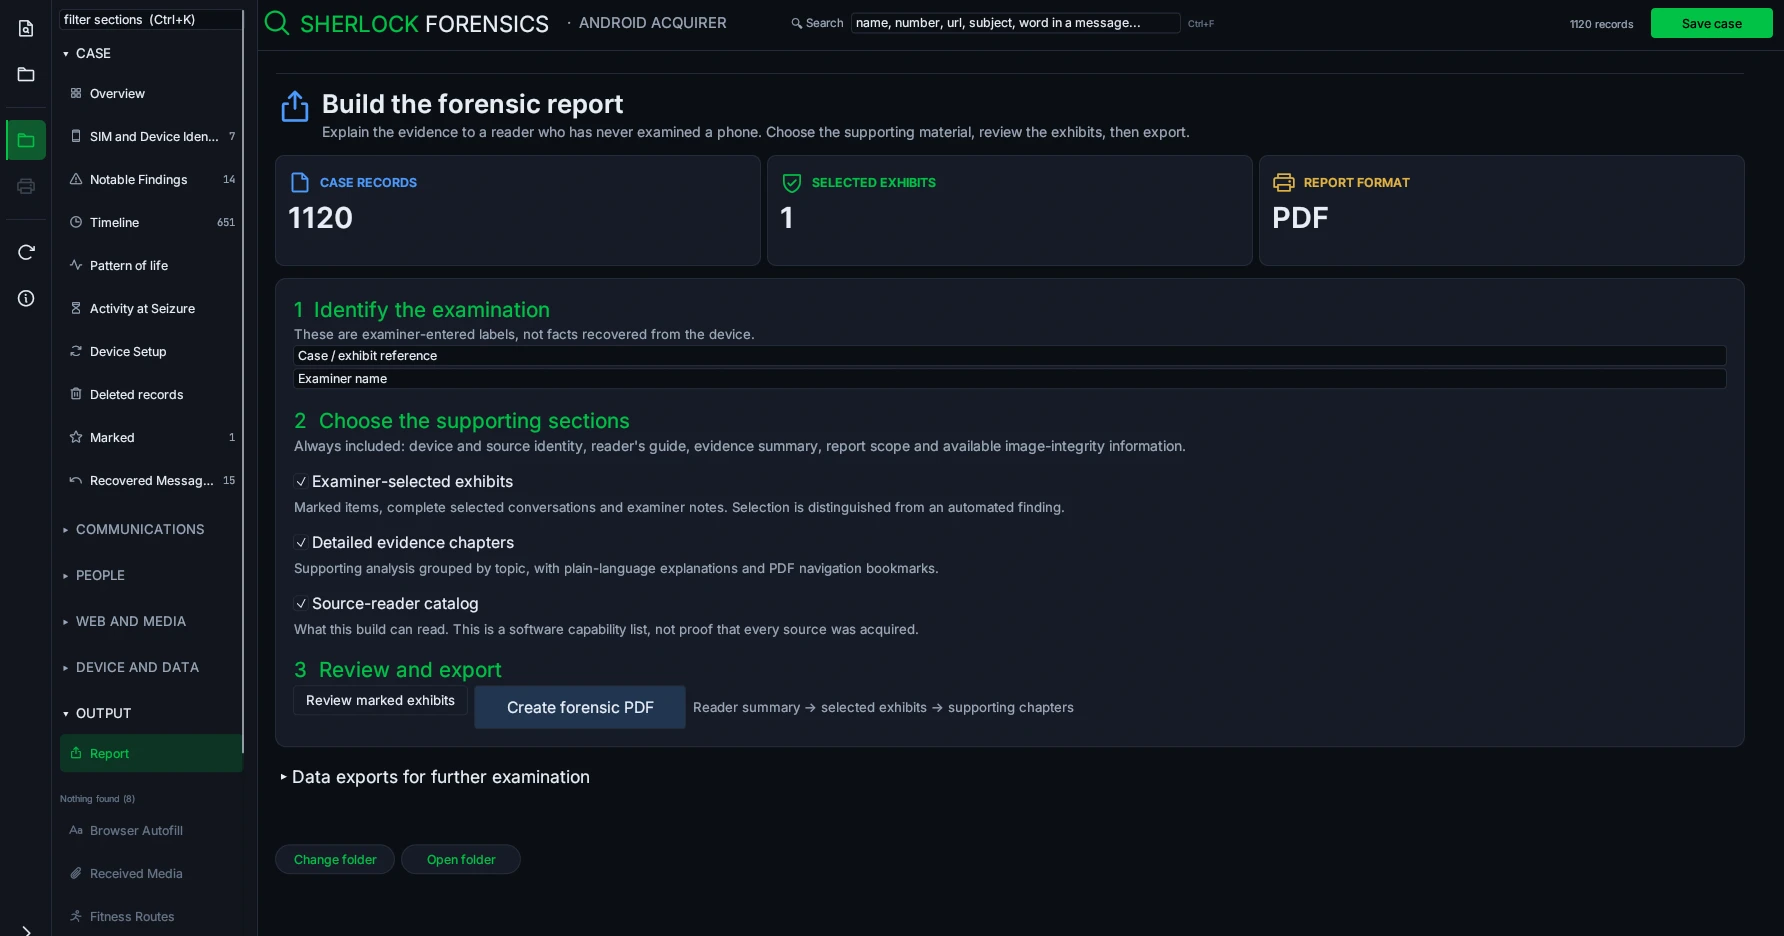Click the printer icon in left rail
The image size is (1784, 936).
26,186
